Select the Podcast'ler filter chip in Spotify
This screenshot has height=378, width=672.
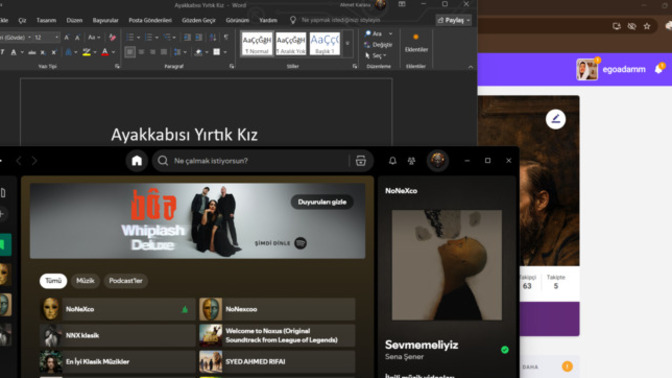pos(126,281)
